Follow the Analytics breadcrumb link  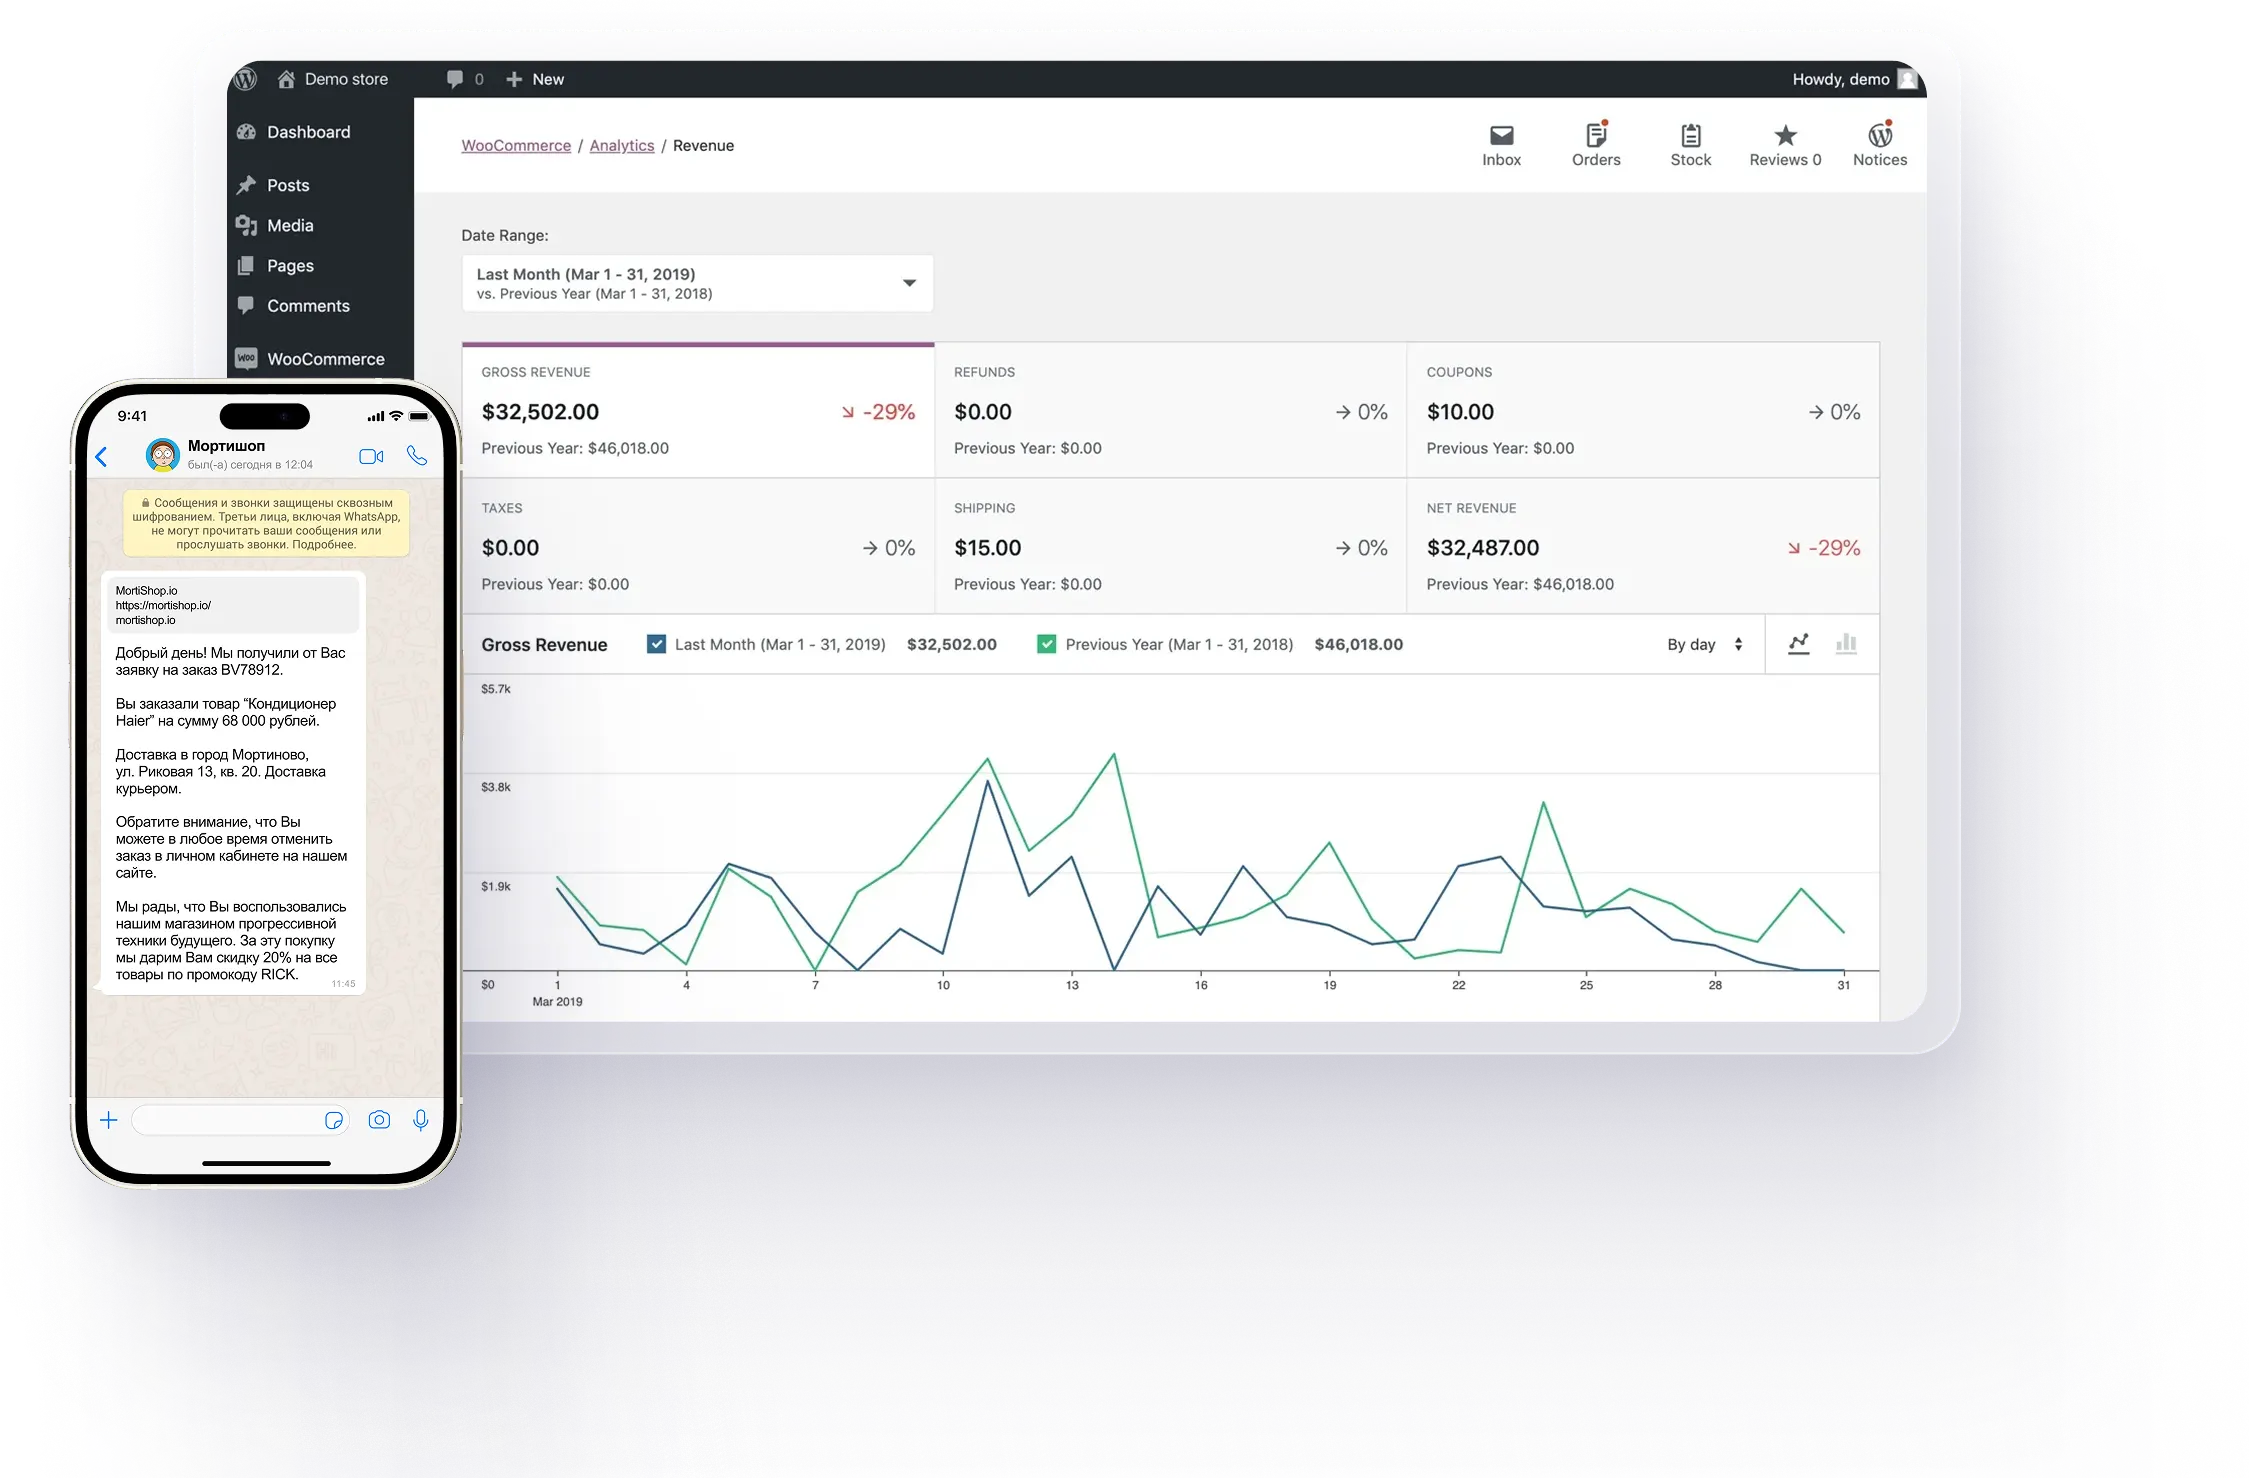coord(622,146)
